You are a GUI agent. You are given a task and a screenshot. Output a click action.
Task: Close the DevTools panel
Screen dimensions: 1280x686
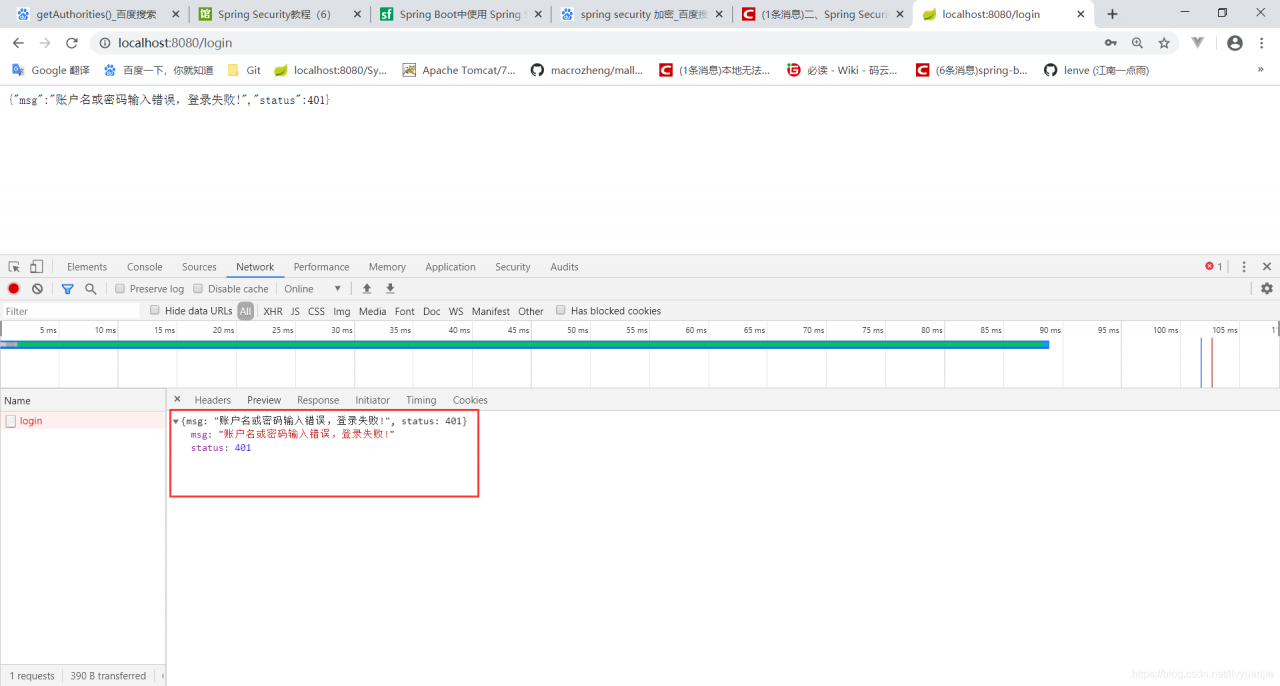click(x=1267, y=267)
